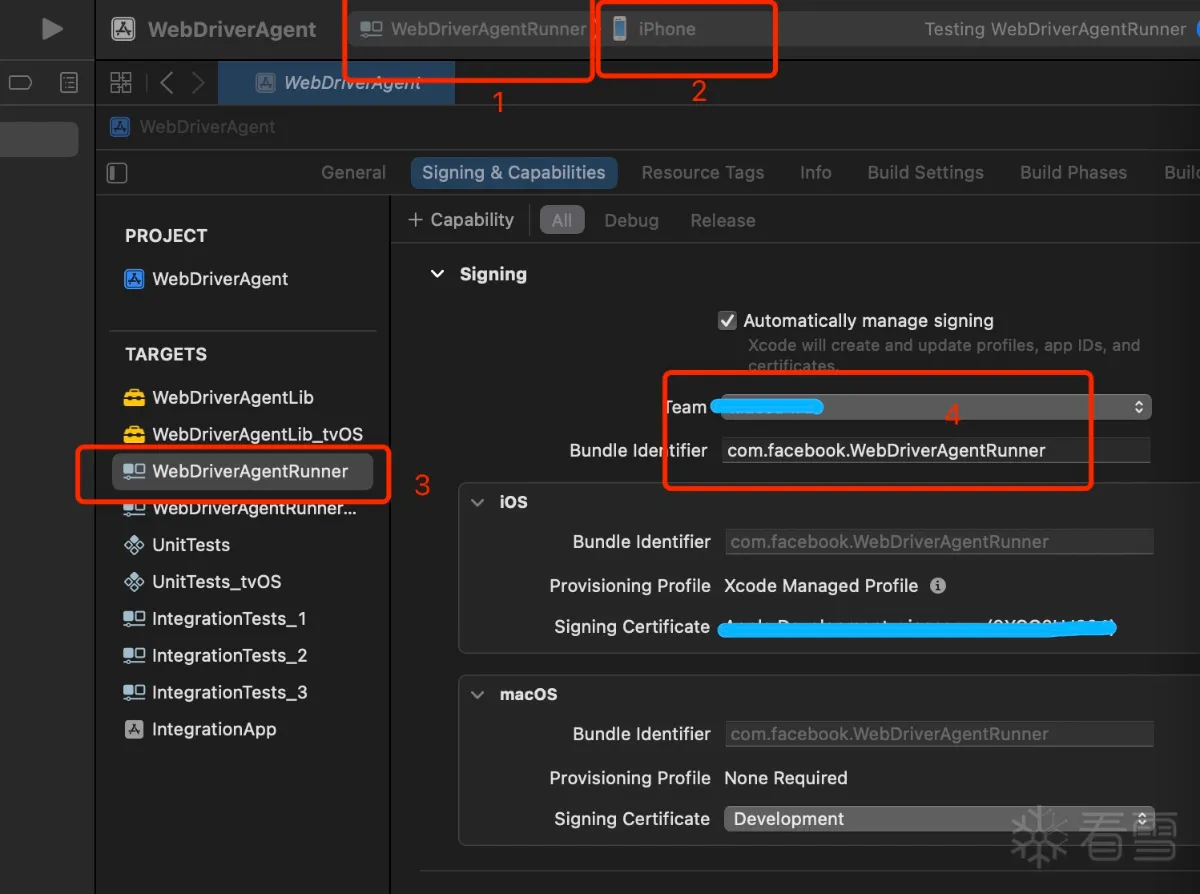Click the rounded rectangle navigator icon

pos(21,83)
